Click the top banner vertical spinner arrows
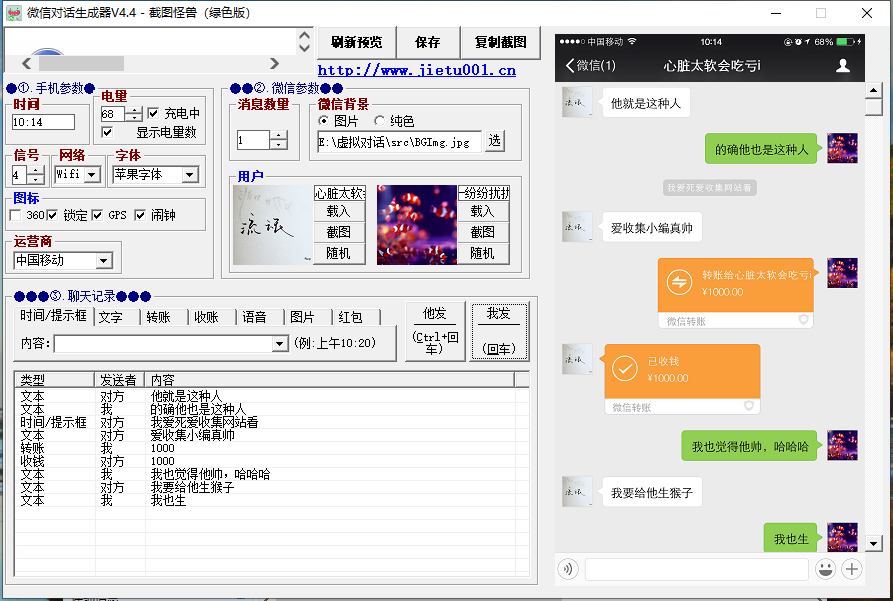The image size is (893, 601). click(x=304, y=42)
